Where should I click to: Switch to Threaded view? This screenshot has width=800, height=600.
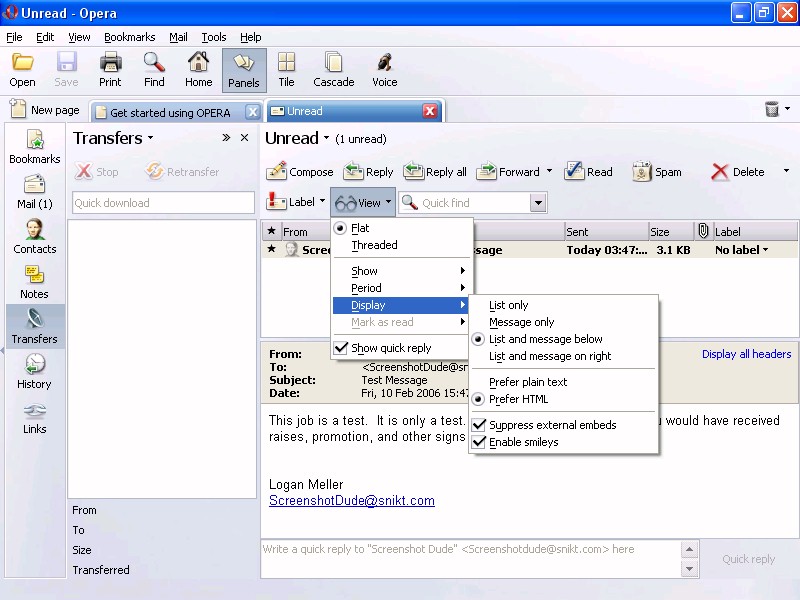[374, 245]
